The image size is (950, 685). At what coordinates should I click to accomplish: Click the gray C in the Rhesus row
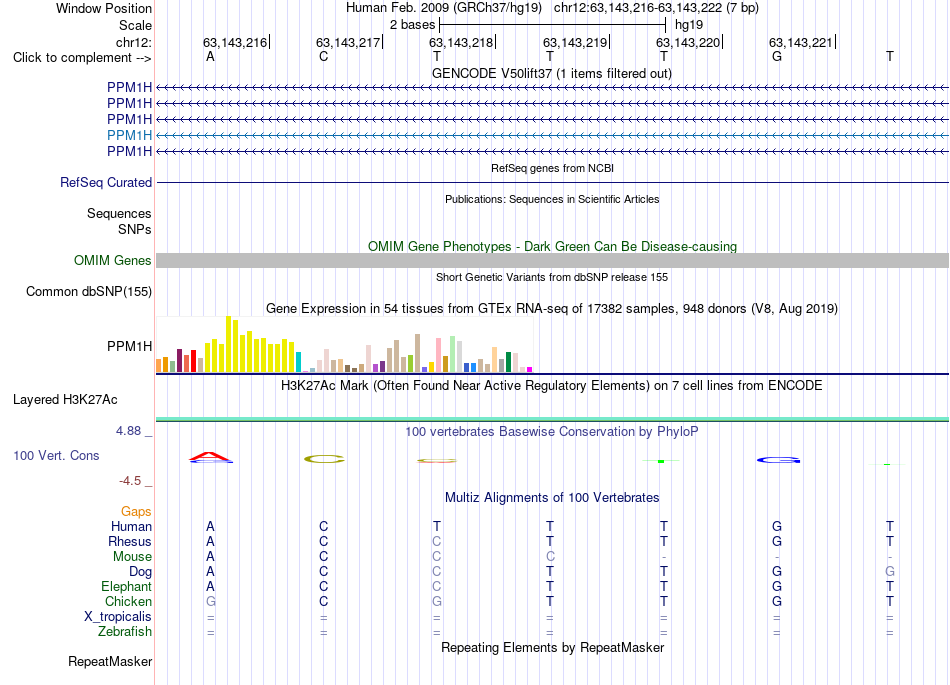point(437,541)
